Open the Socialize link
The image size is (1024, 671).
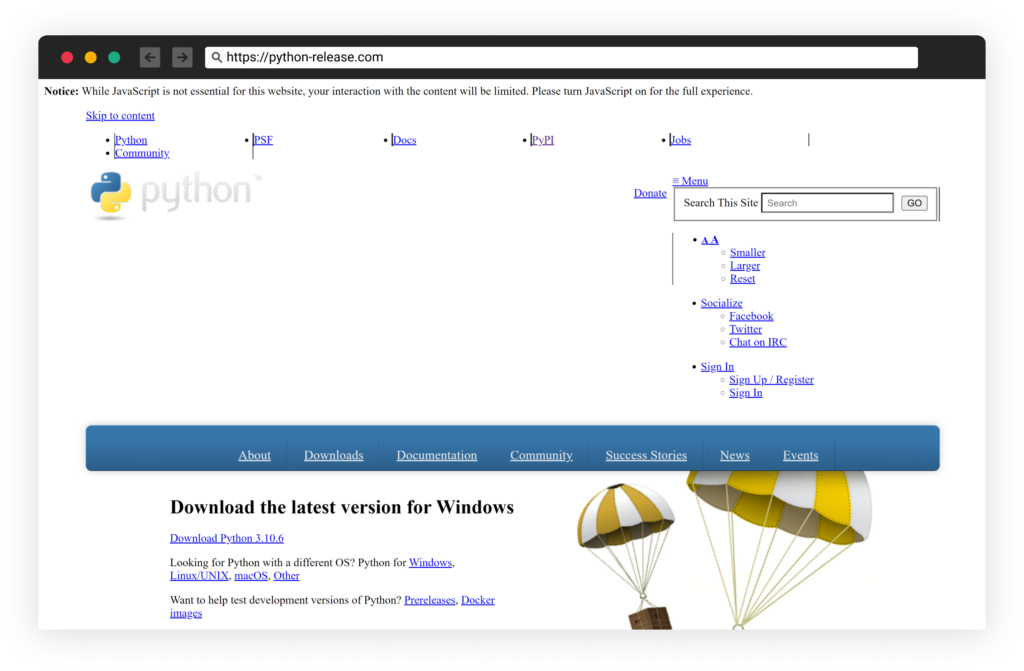point(722,303)
